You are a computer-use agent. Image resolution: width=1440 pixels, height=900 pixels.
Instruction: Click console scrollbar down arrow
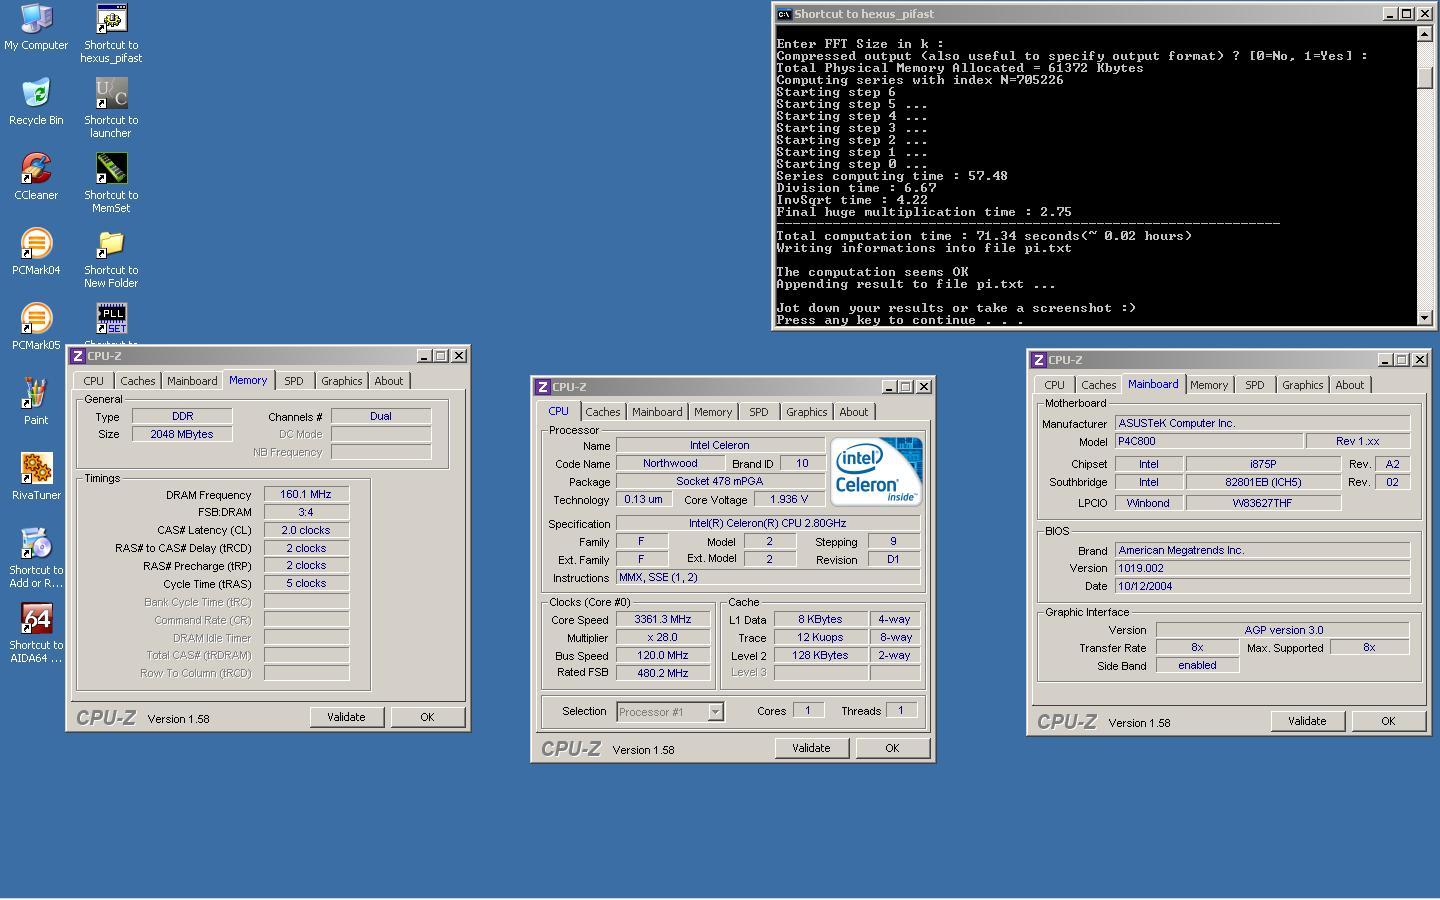(1425, 317)
